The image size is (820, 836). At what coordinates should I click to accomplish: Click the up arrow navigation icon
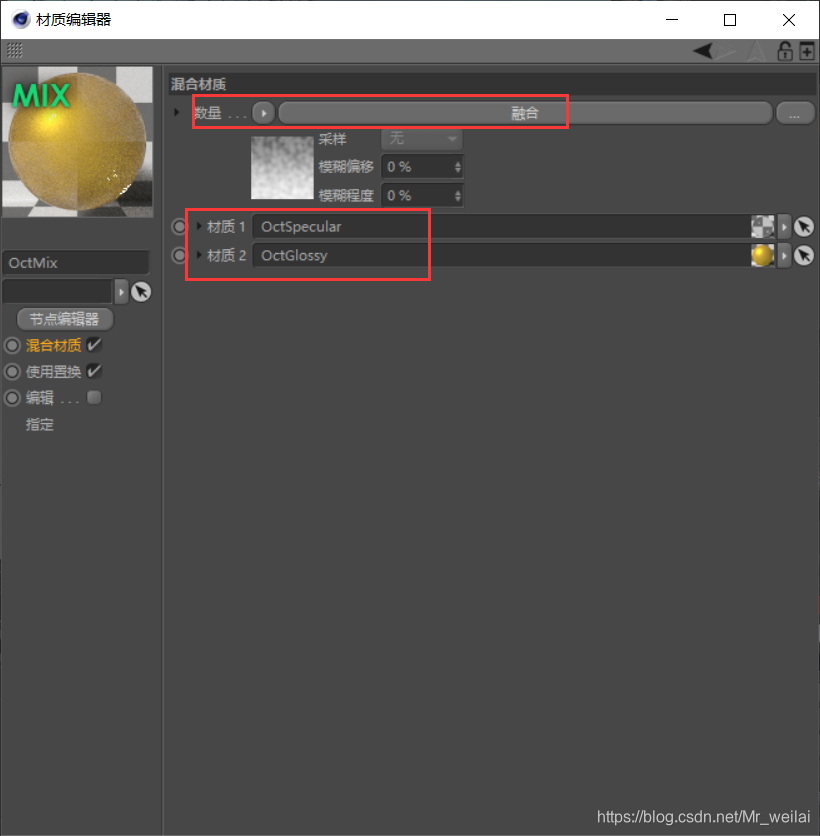point(756,51)
